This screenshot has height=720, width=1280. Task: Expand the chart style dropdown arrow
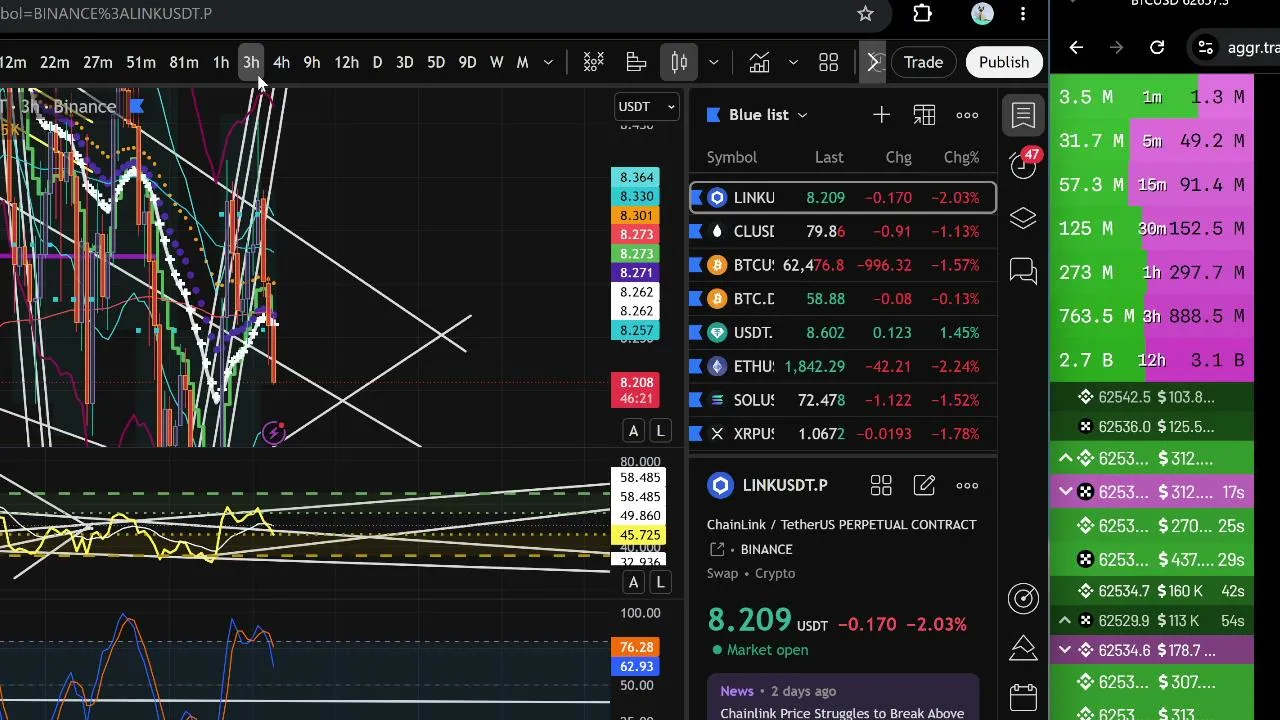click(x=713, y=62)
